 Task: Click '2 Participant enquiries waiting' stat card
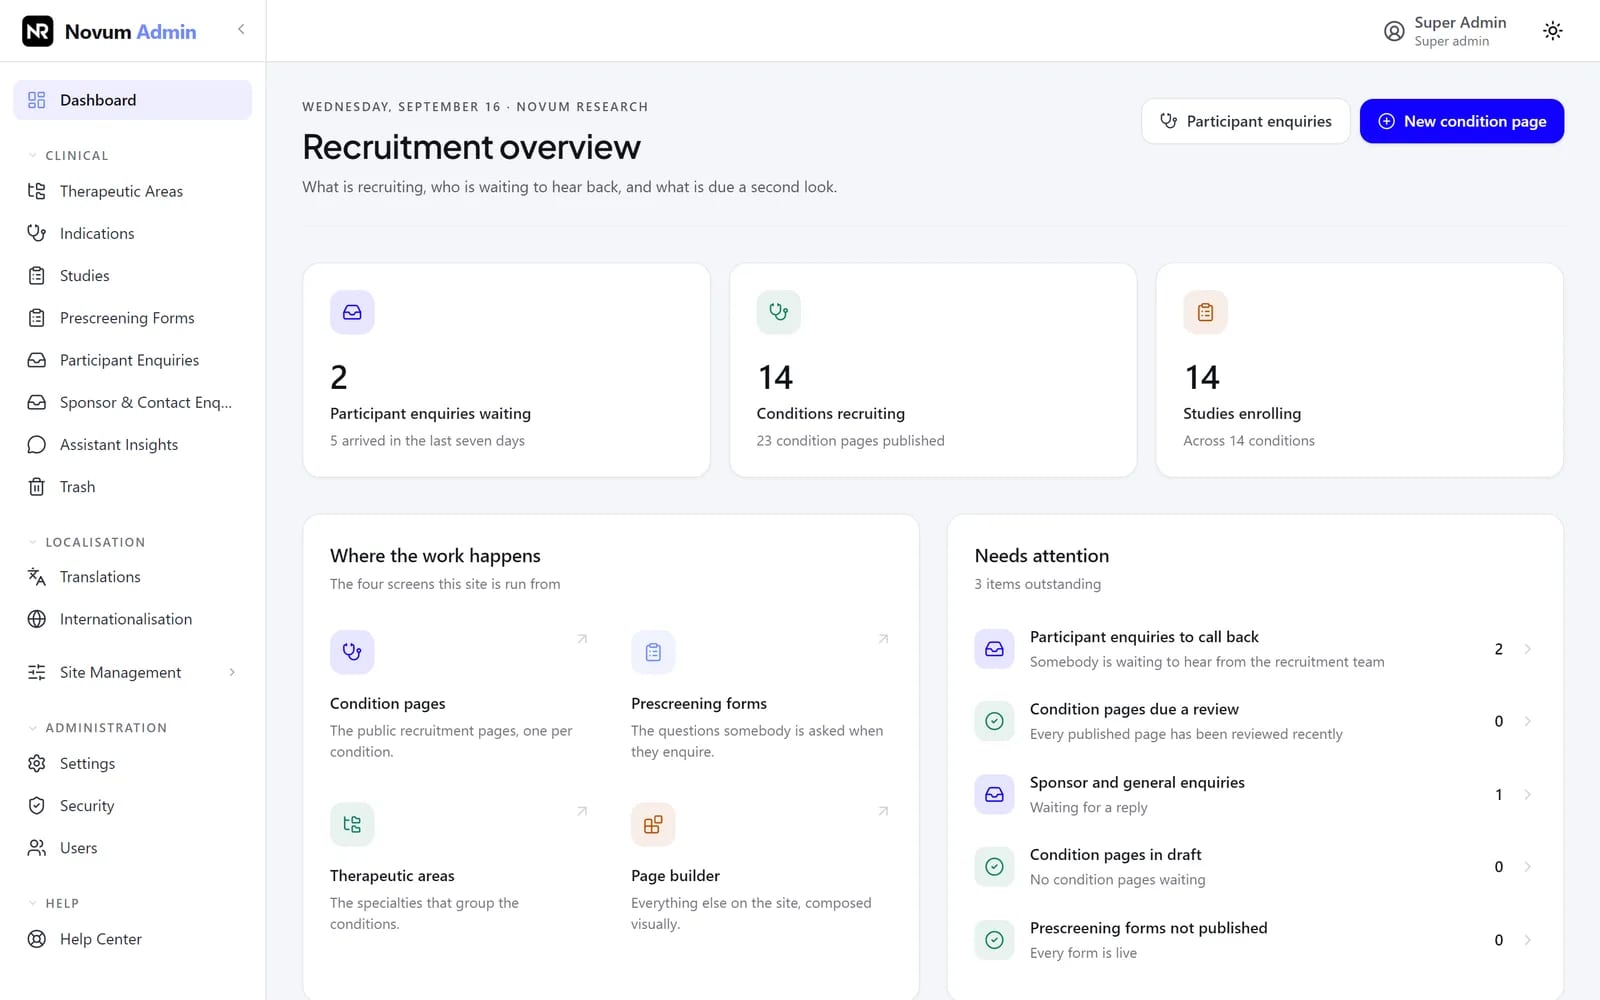coord(506,370)
